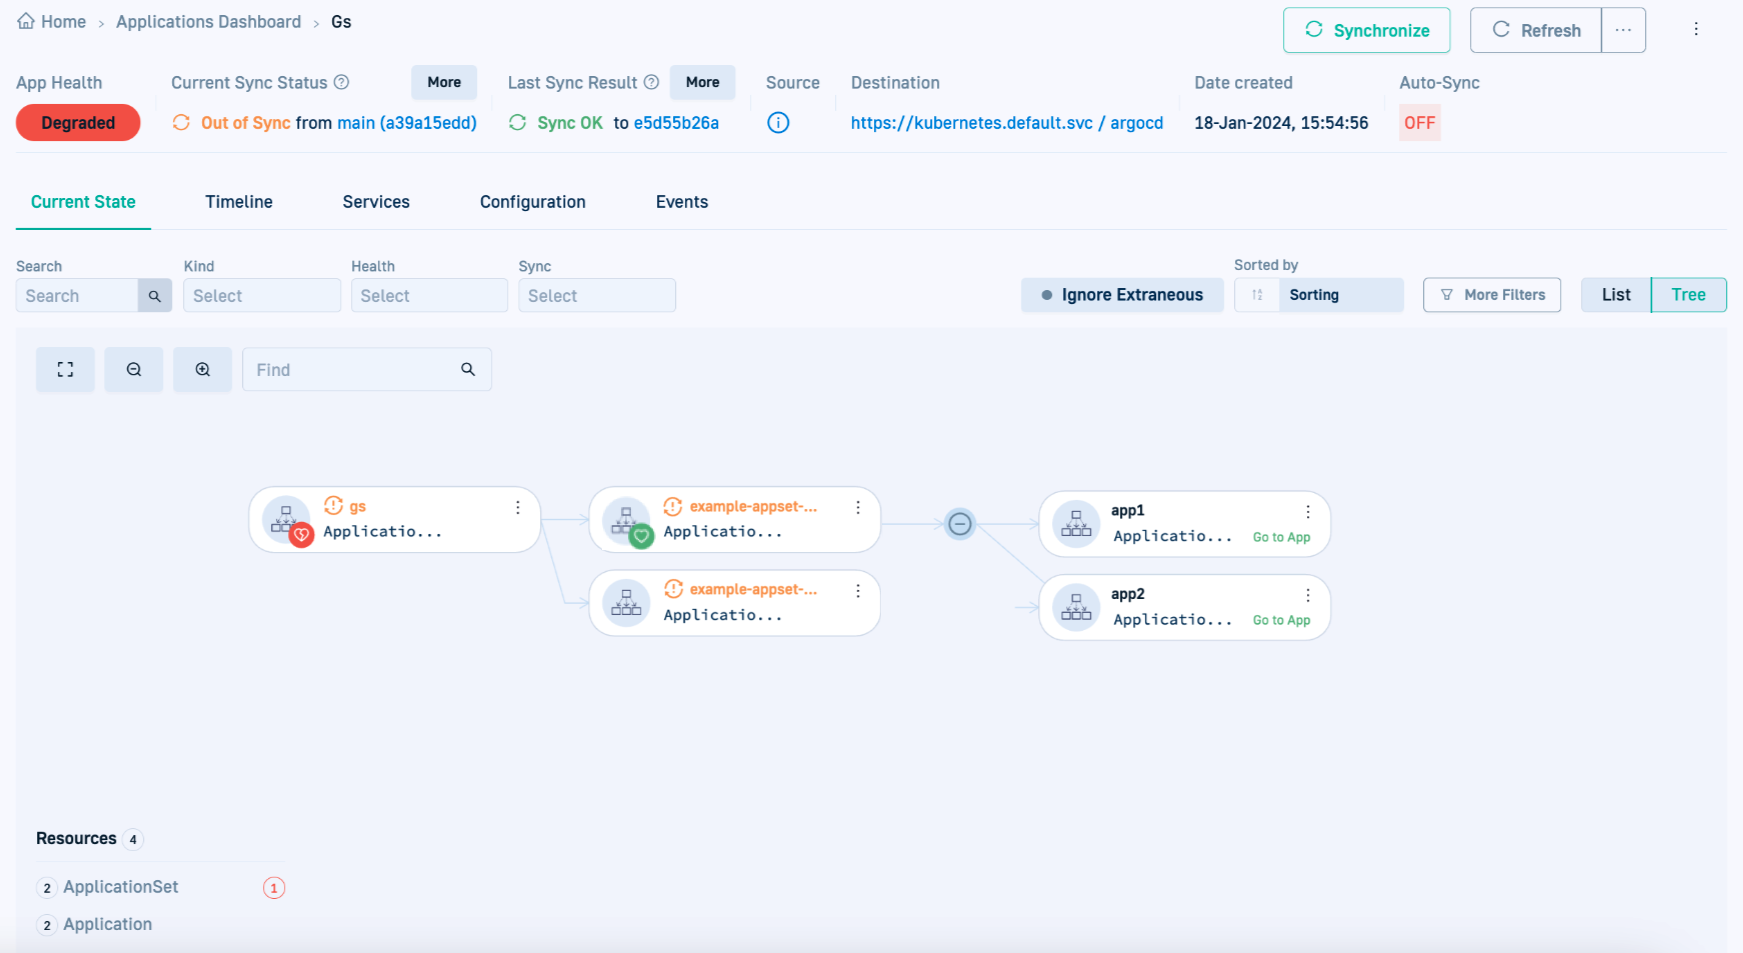Open the Health select dropdown

pyautogui.click(x=429, y=296)
